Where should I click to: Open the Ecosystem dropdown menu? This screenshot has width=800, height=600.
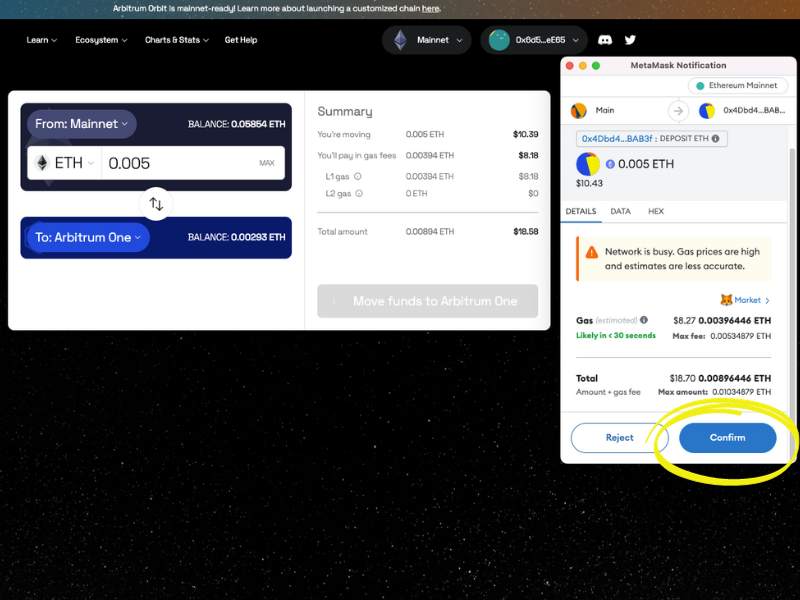[x=101, y=40]
